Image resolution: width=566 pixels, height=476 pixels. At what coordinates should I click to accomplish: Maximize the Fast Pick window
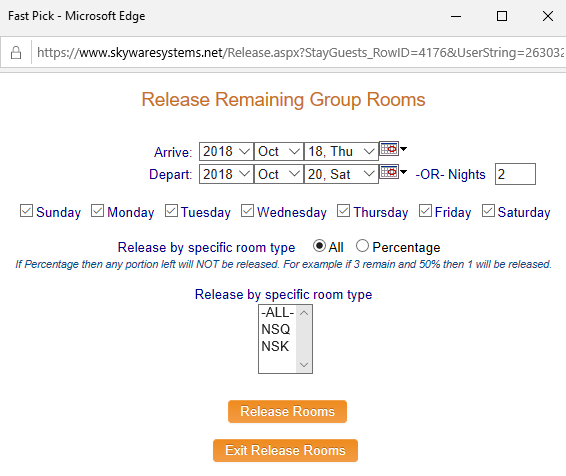502,16
